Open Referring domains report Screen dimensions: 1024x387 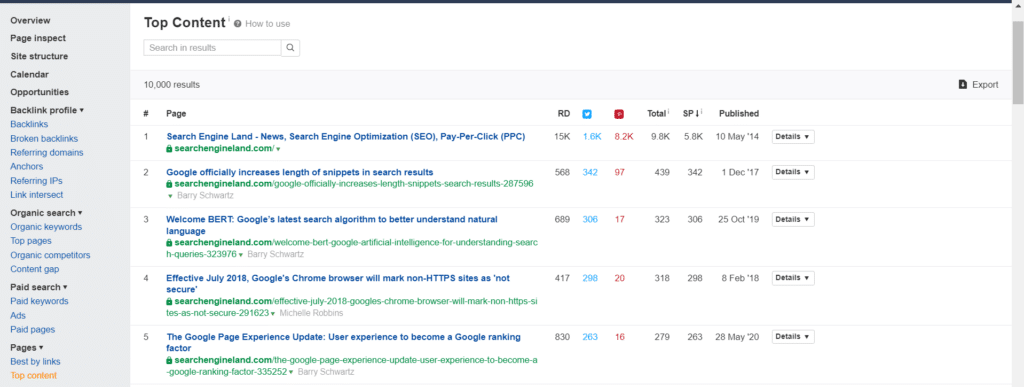47,153
